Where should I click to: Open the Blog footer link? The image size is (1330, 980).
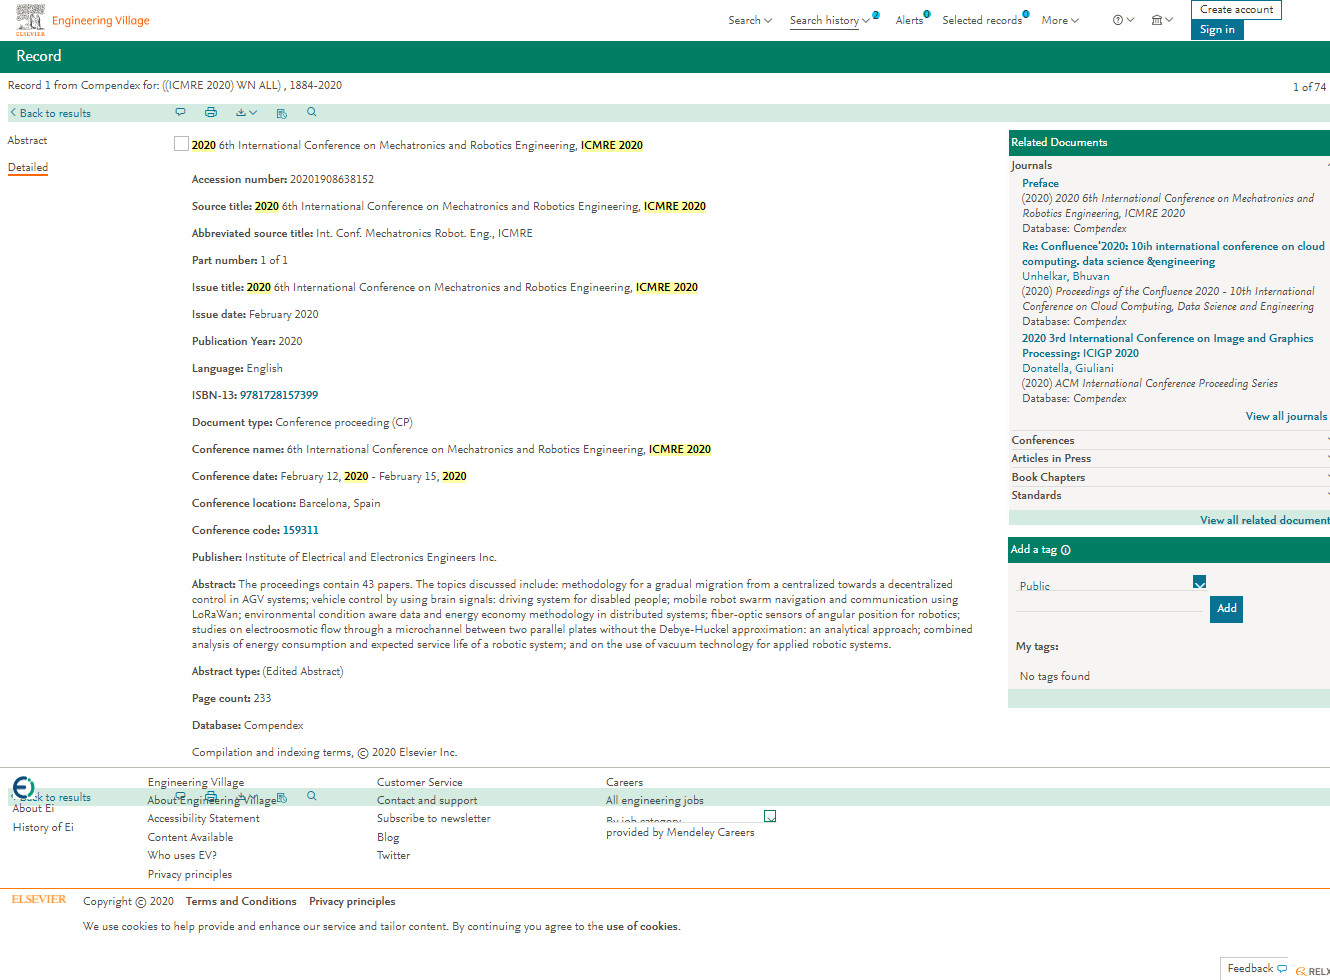[388, 837]
